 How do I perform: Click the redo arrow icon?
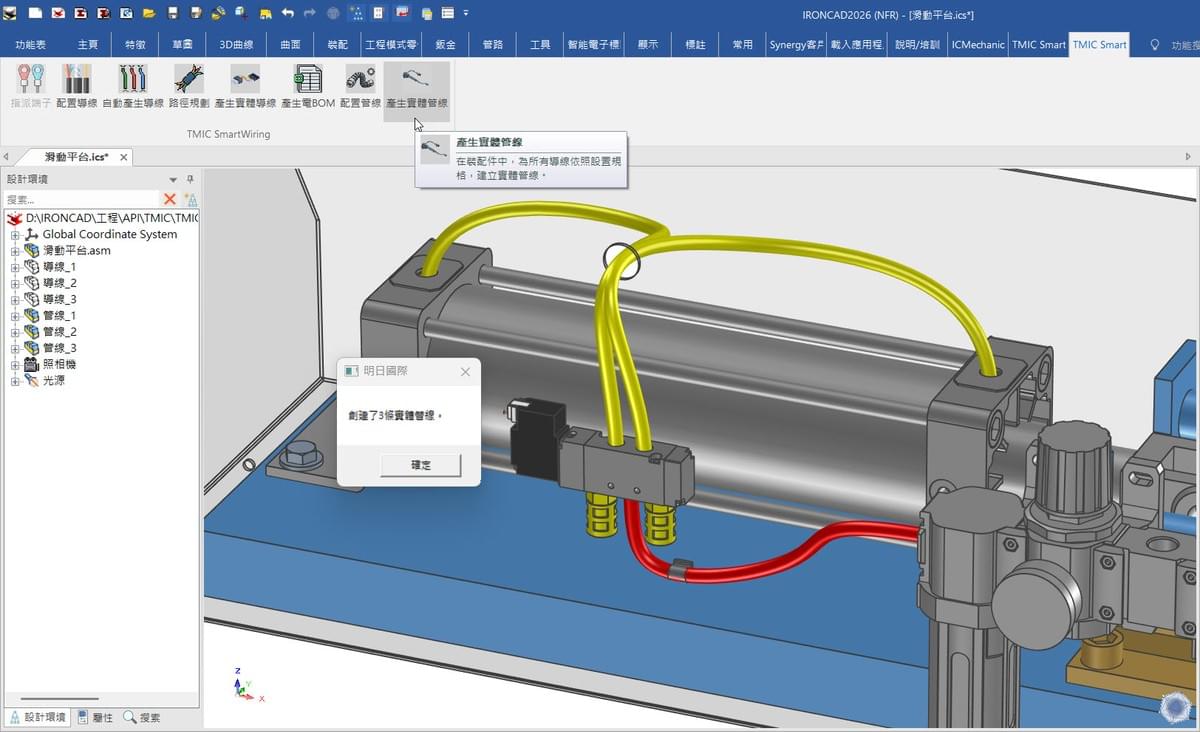[x=310, y=14]
